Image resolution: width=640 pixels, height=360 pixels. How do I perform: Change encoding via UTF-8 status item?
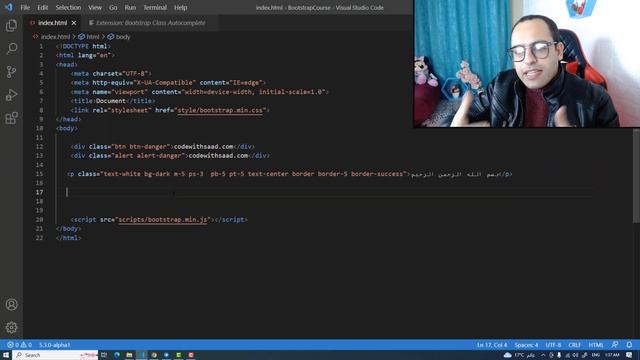point(553,345)
